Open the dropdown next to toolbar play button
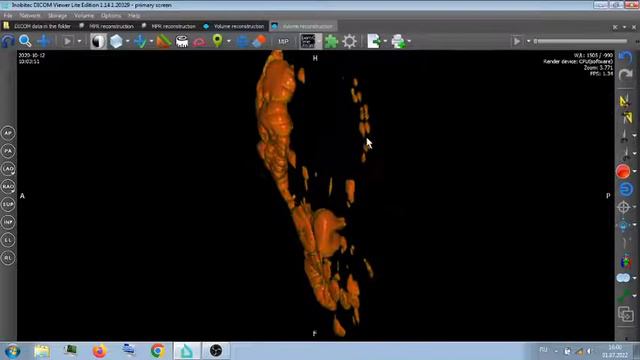 (x=79, y=41)
